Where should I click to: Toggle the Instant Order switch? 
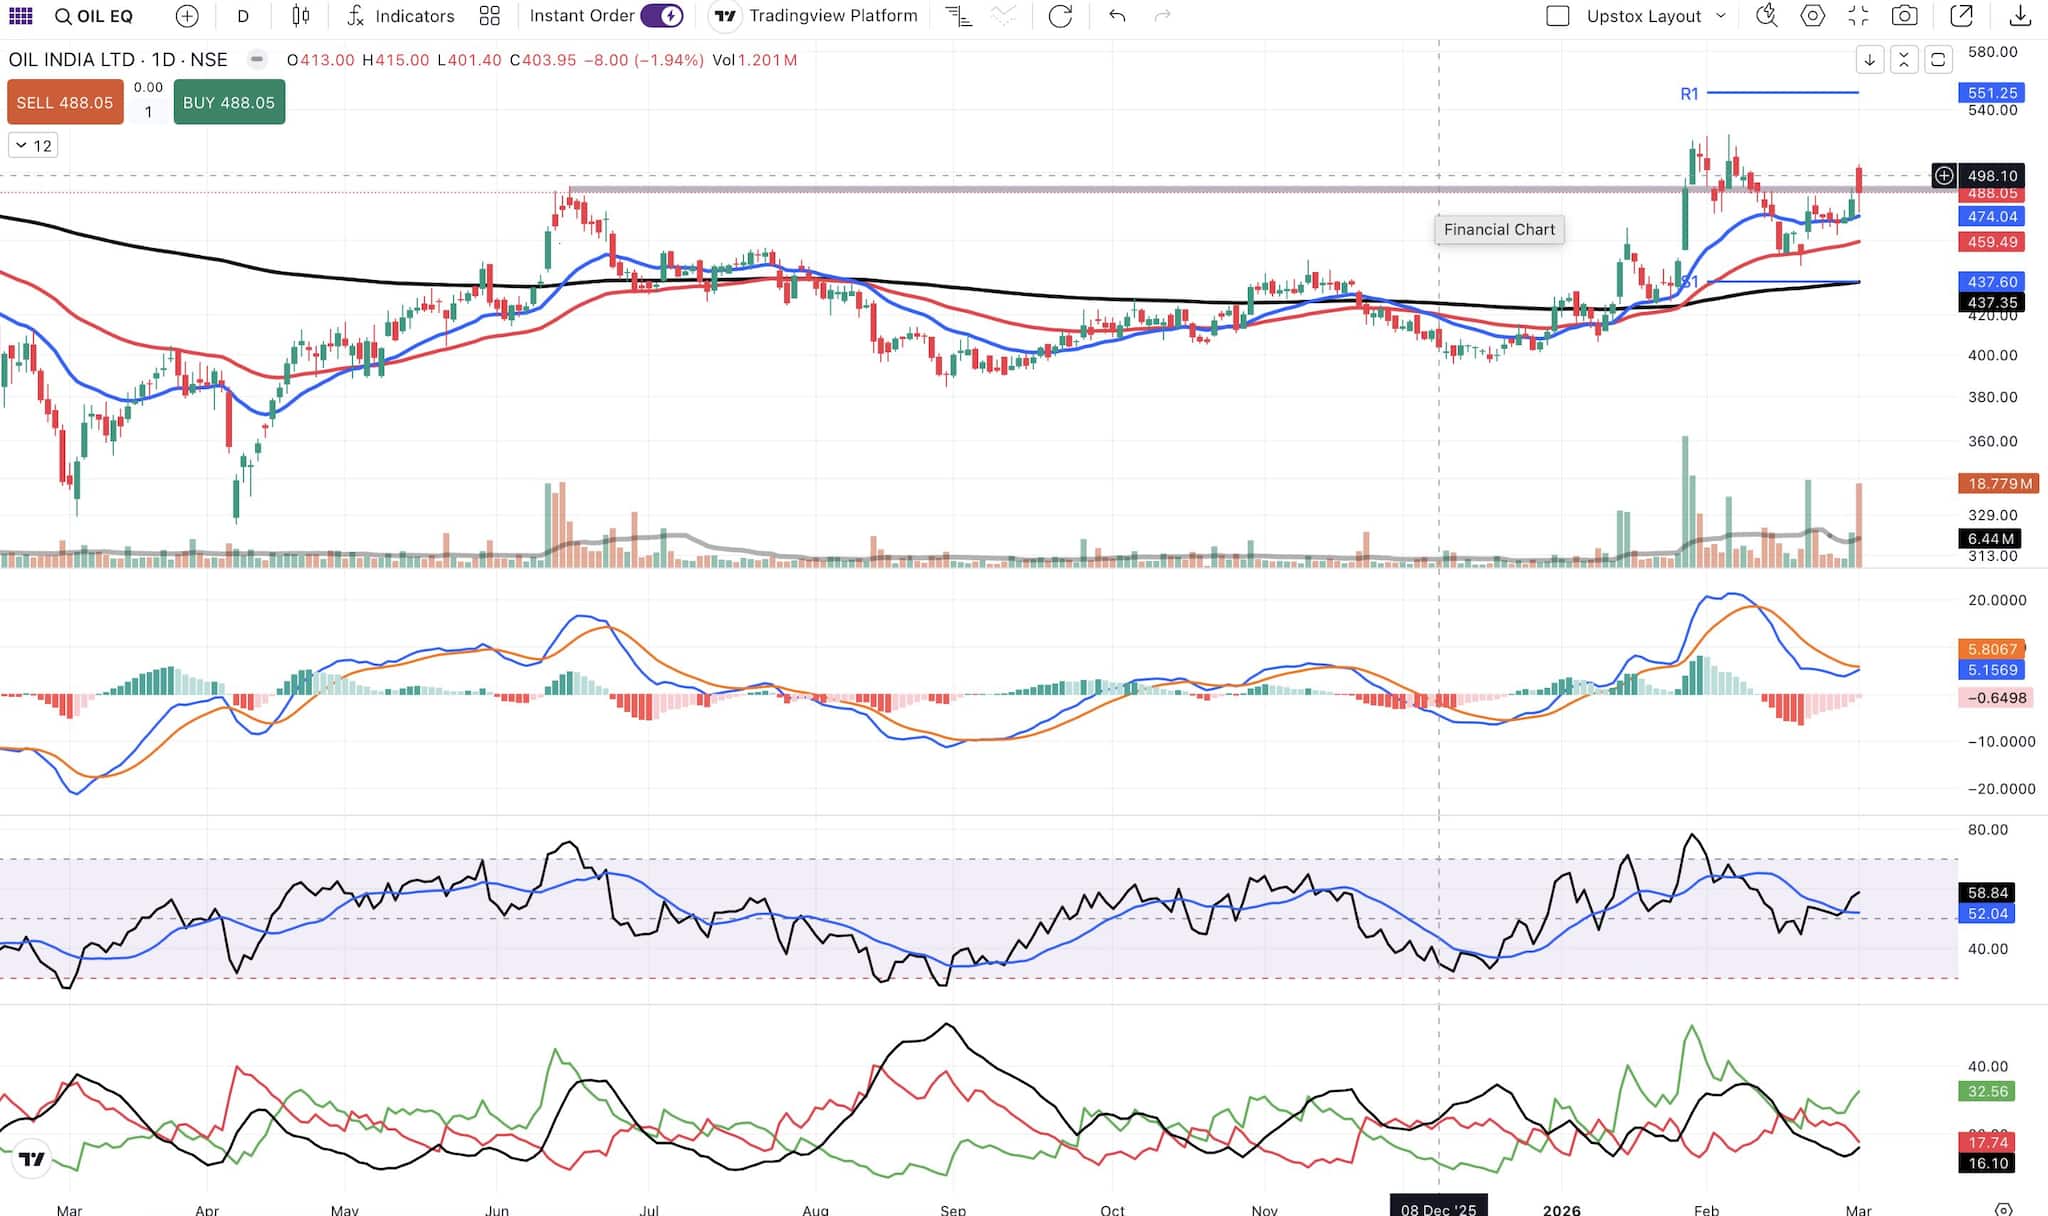pyautogui.click(x=661, y=16)
